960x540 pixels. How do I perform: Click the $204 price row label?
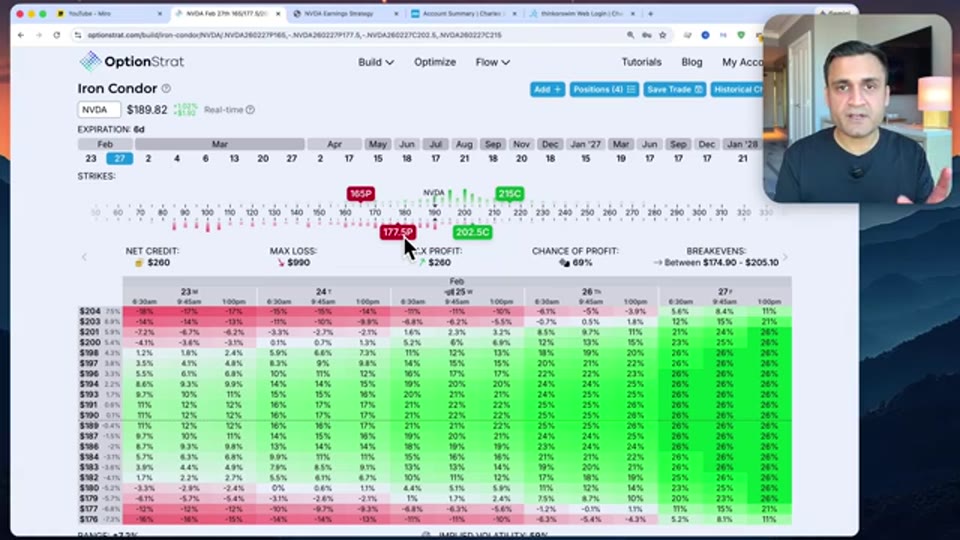[x=89, y=311]
